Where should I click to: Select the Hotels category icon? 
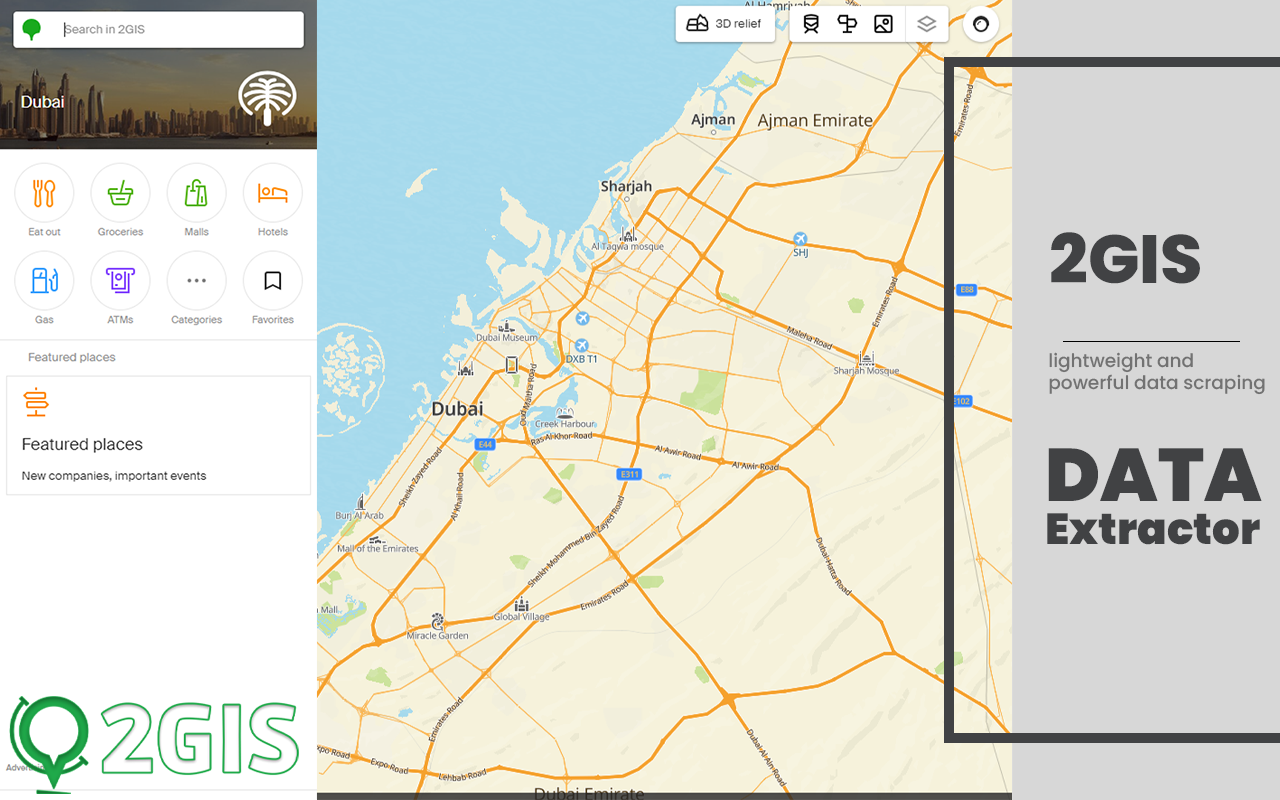pos(272,193)
